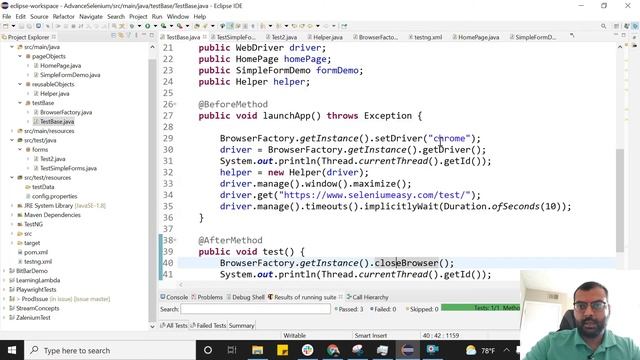
Task: Collapse the pageObjects package
Action: point(20,56)
